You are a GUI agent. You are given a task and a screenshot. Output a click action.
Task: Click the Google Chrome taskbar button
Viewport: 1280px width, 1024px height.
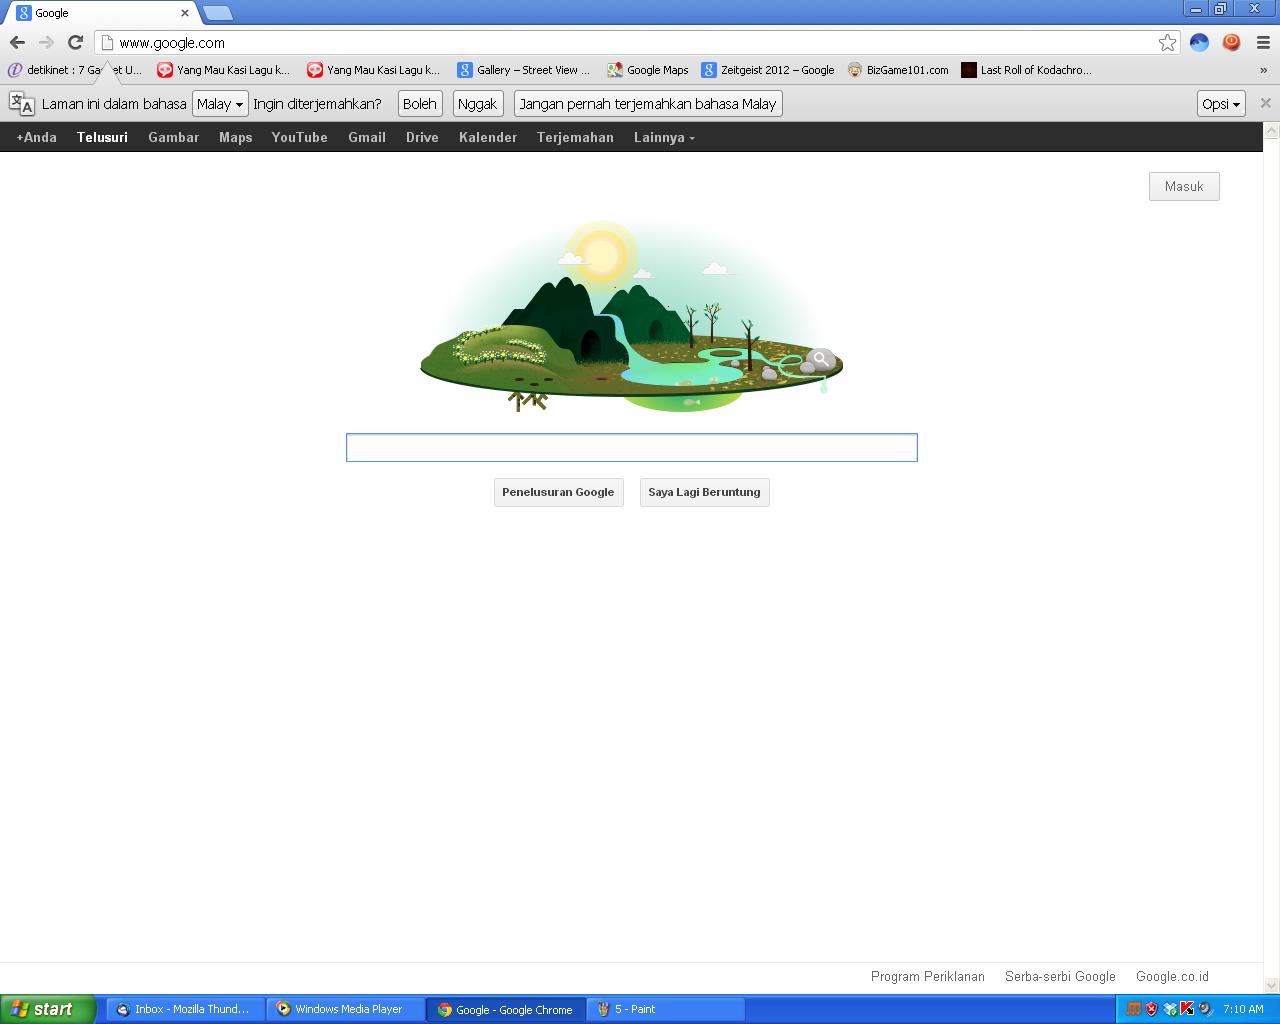(x=506, y=1009)
